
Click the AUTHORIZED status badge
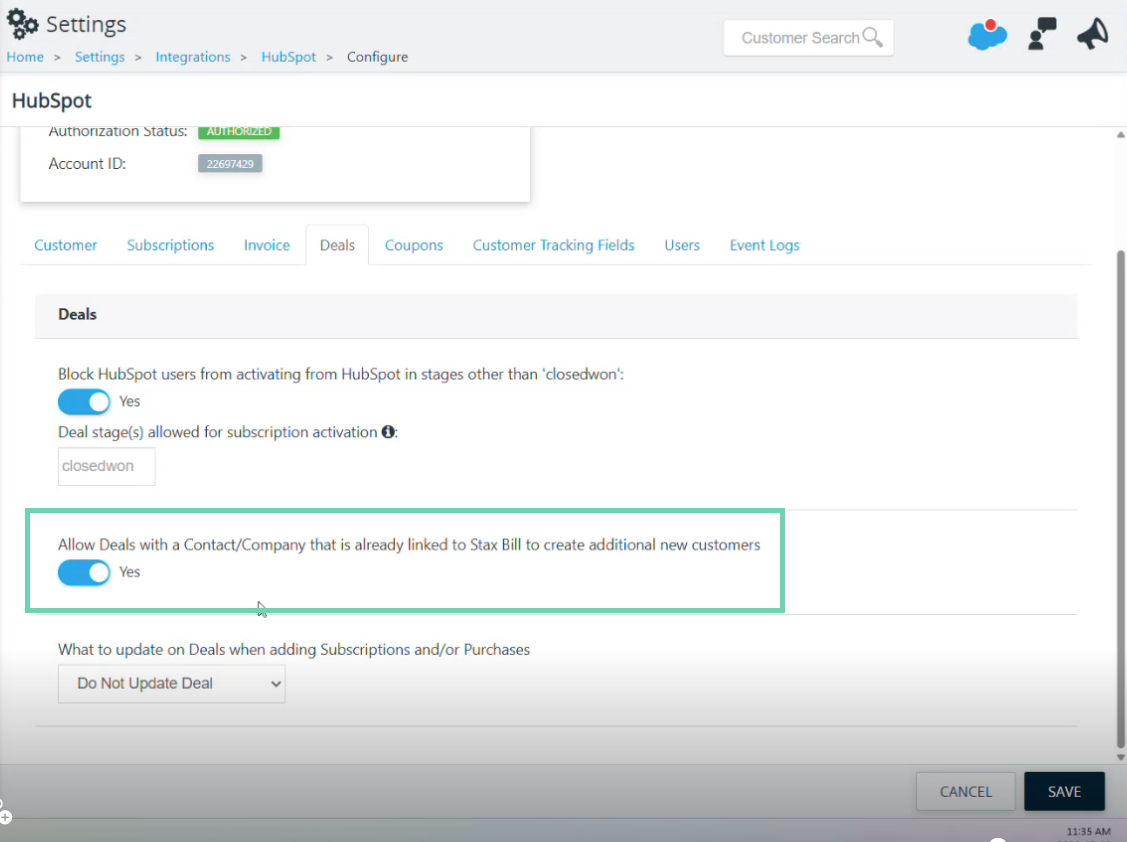tap(239, 132)
